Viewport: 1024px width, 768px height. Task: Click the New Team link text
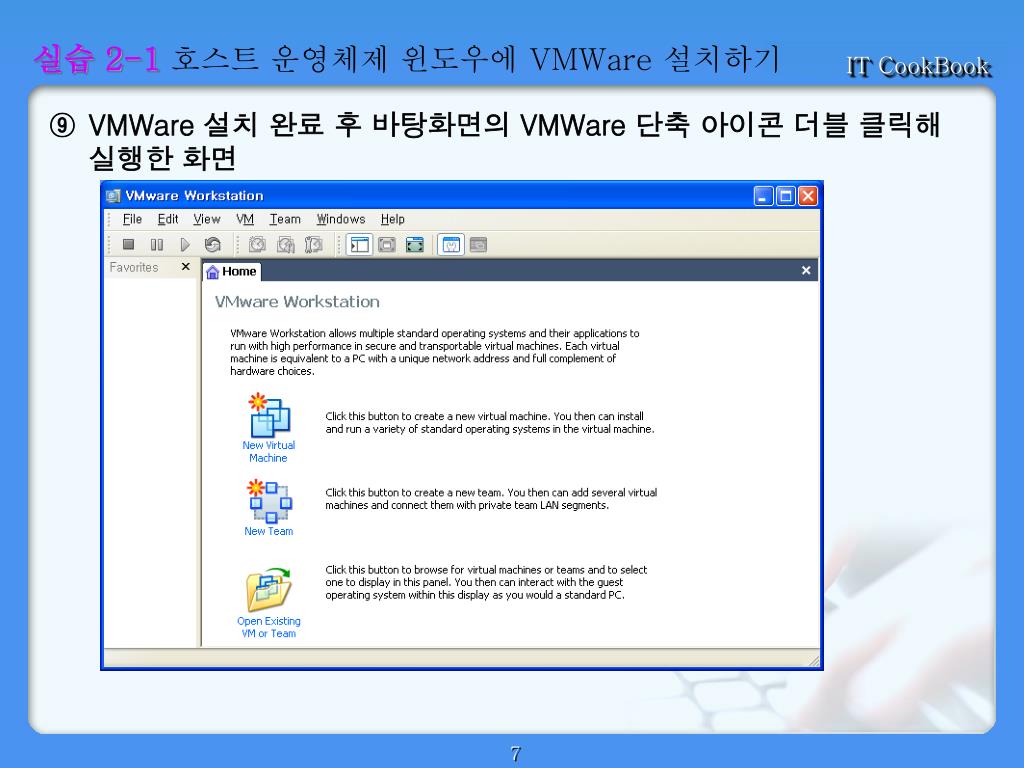(268, 532)
